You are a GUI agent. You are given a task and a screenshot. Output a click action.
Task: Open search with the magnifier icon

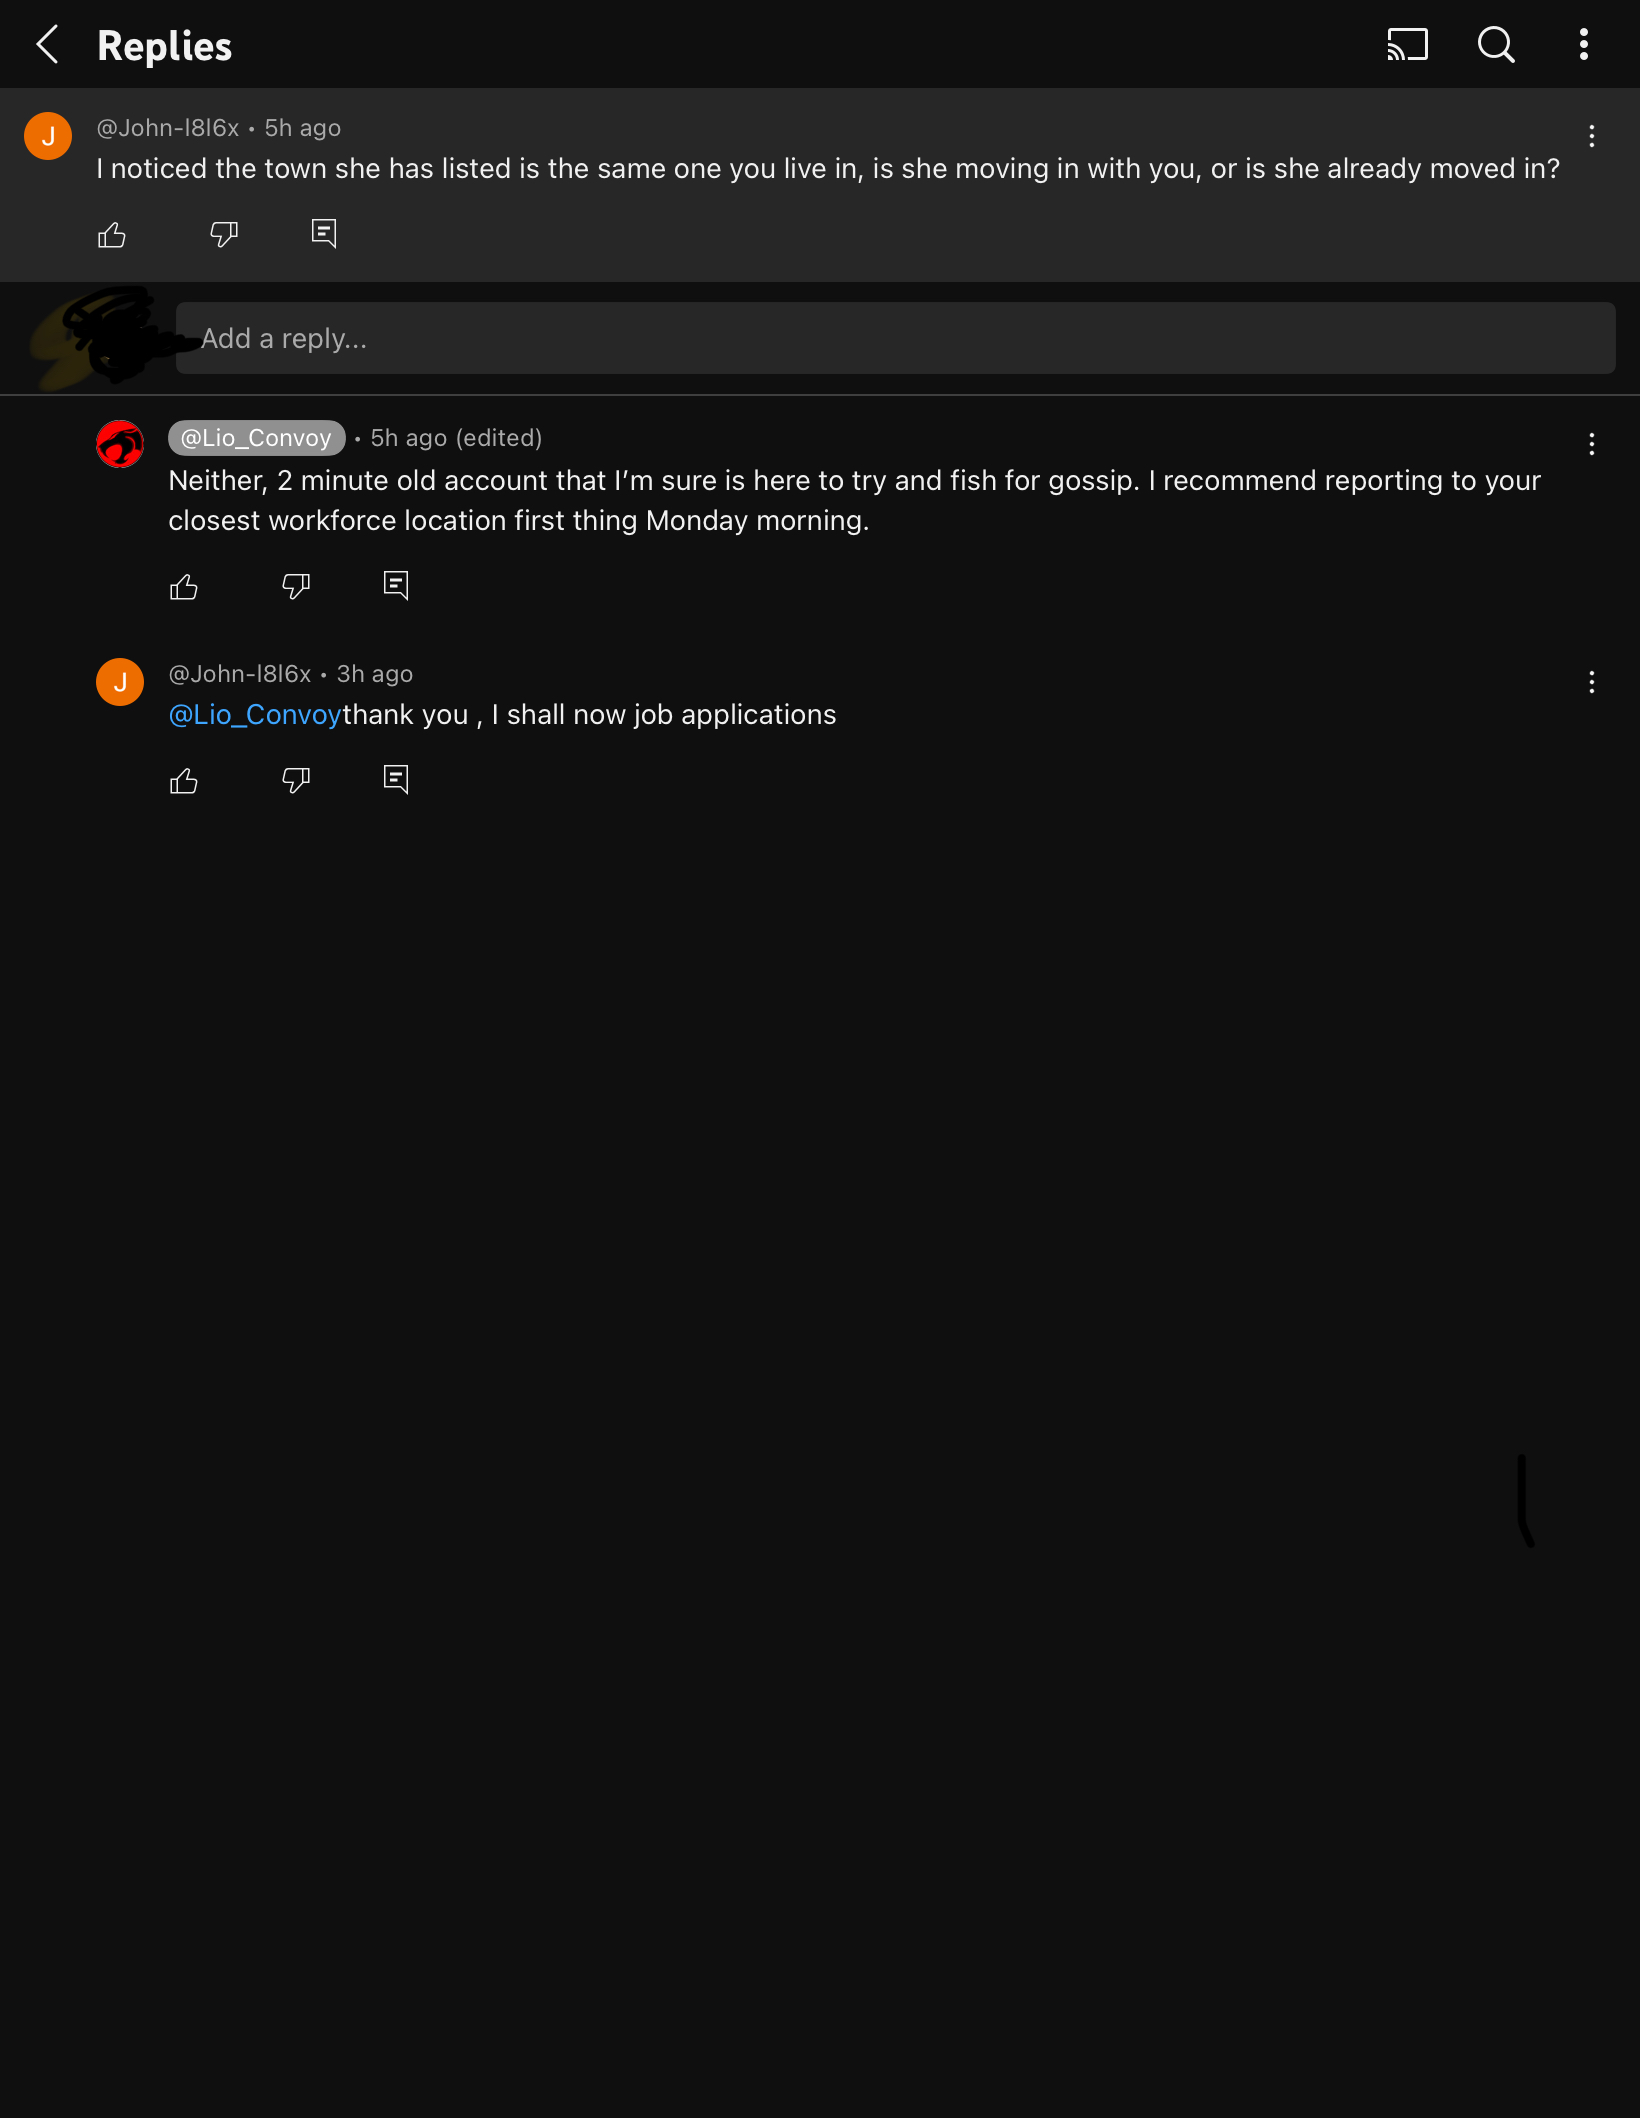coord(1496,45)
